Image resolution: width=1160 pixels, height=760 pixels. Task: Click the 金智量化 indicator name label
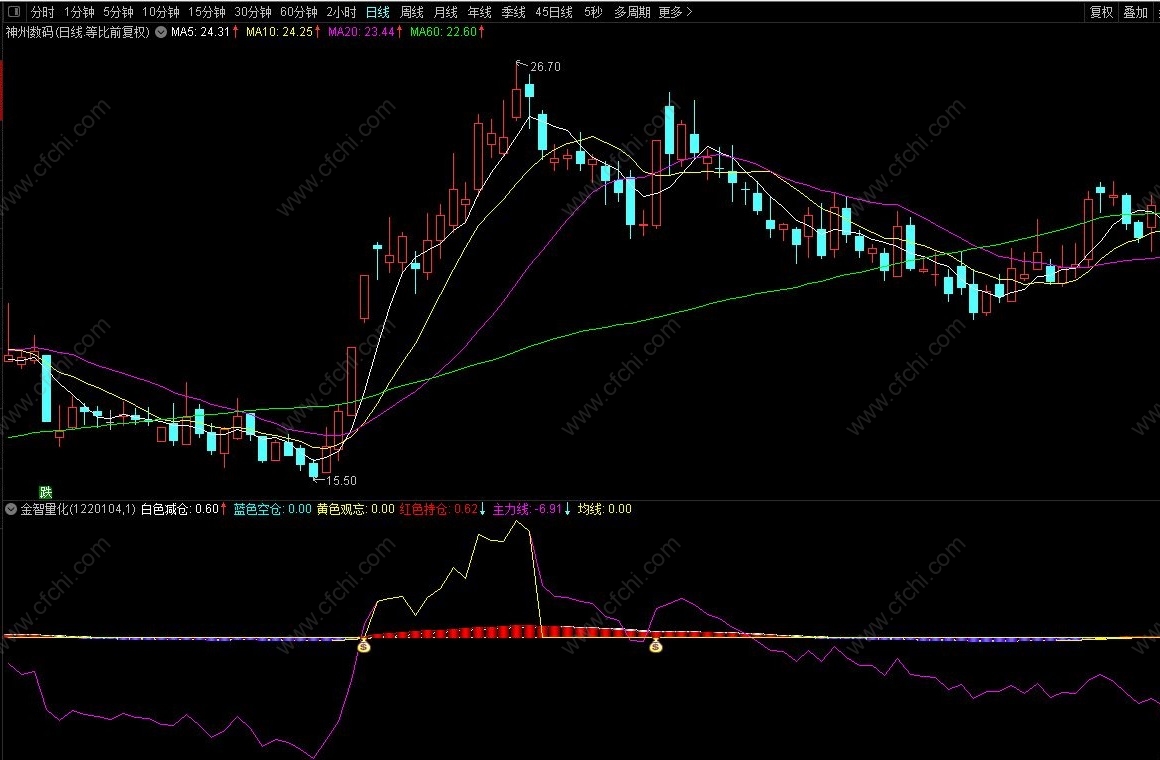tap(78, 509)
